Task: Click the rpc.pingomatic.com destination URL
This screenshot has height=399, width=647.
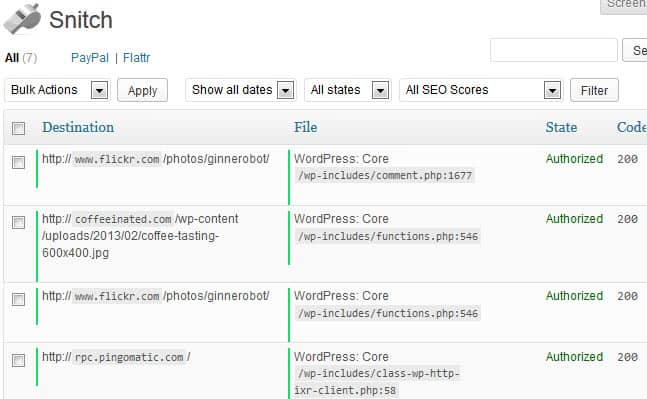Action: (x=116, y=357)
